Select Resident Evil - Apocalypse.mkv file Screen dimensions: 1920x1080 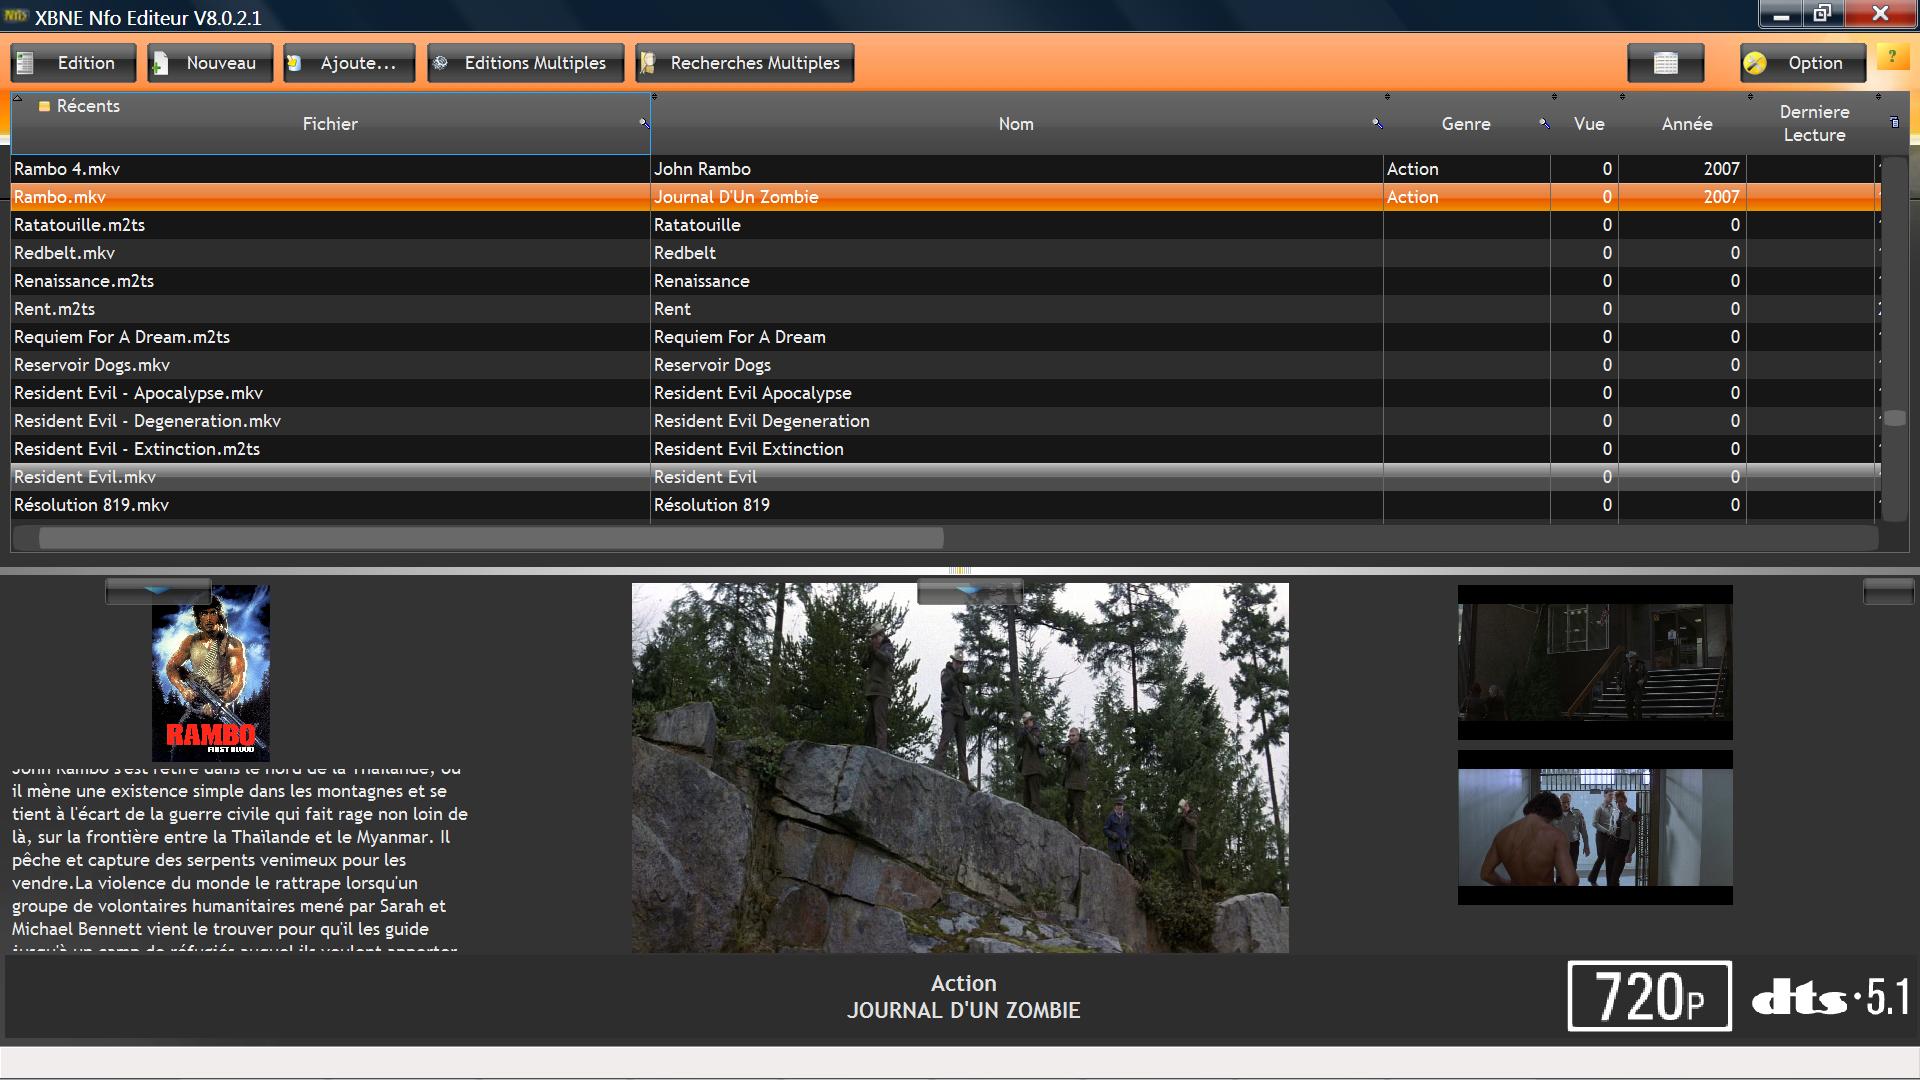[330, 393]
